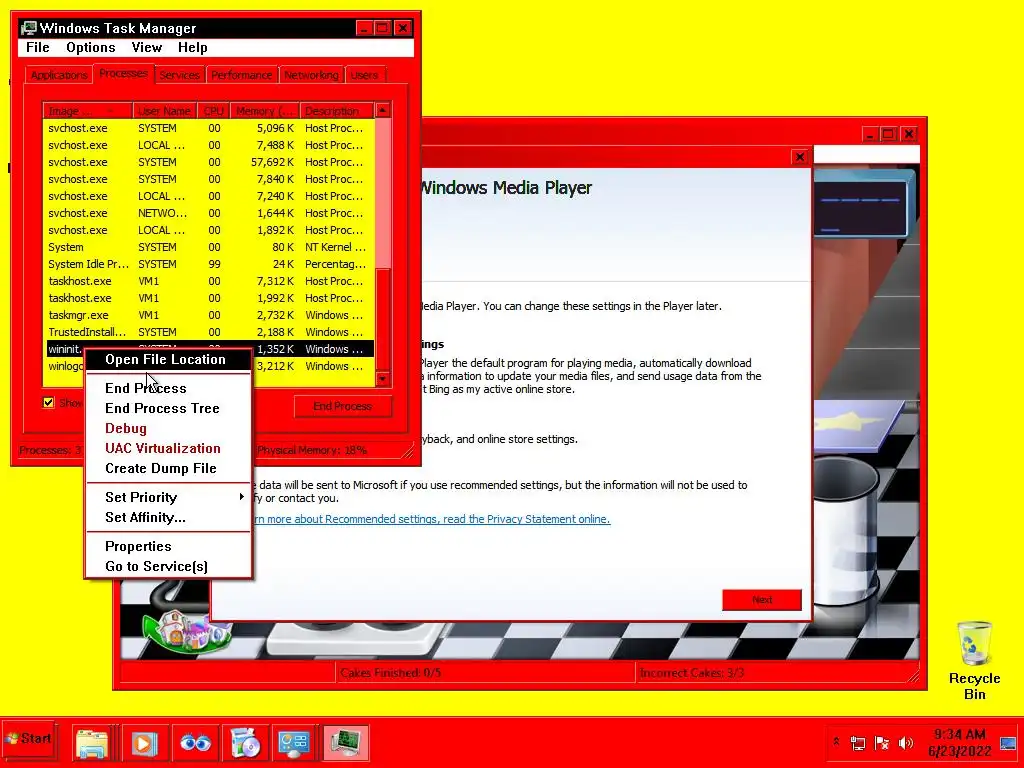The image size is (1024, 768).
Task: Sort by the User Name column header
Action: [164, 111]
